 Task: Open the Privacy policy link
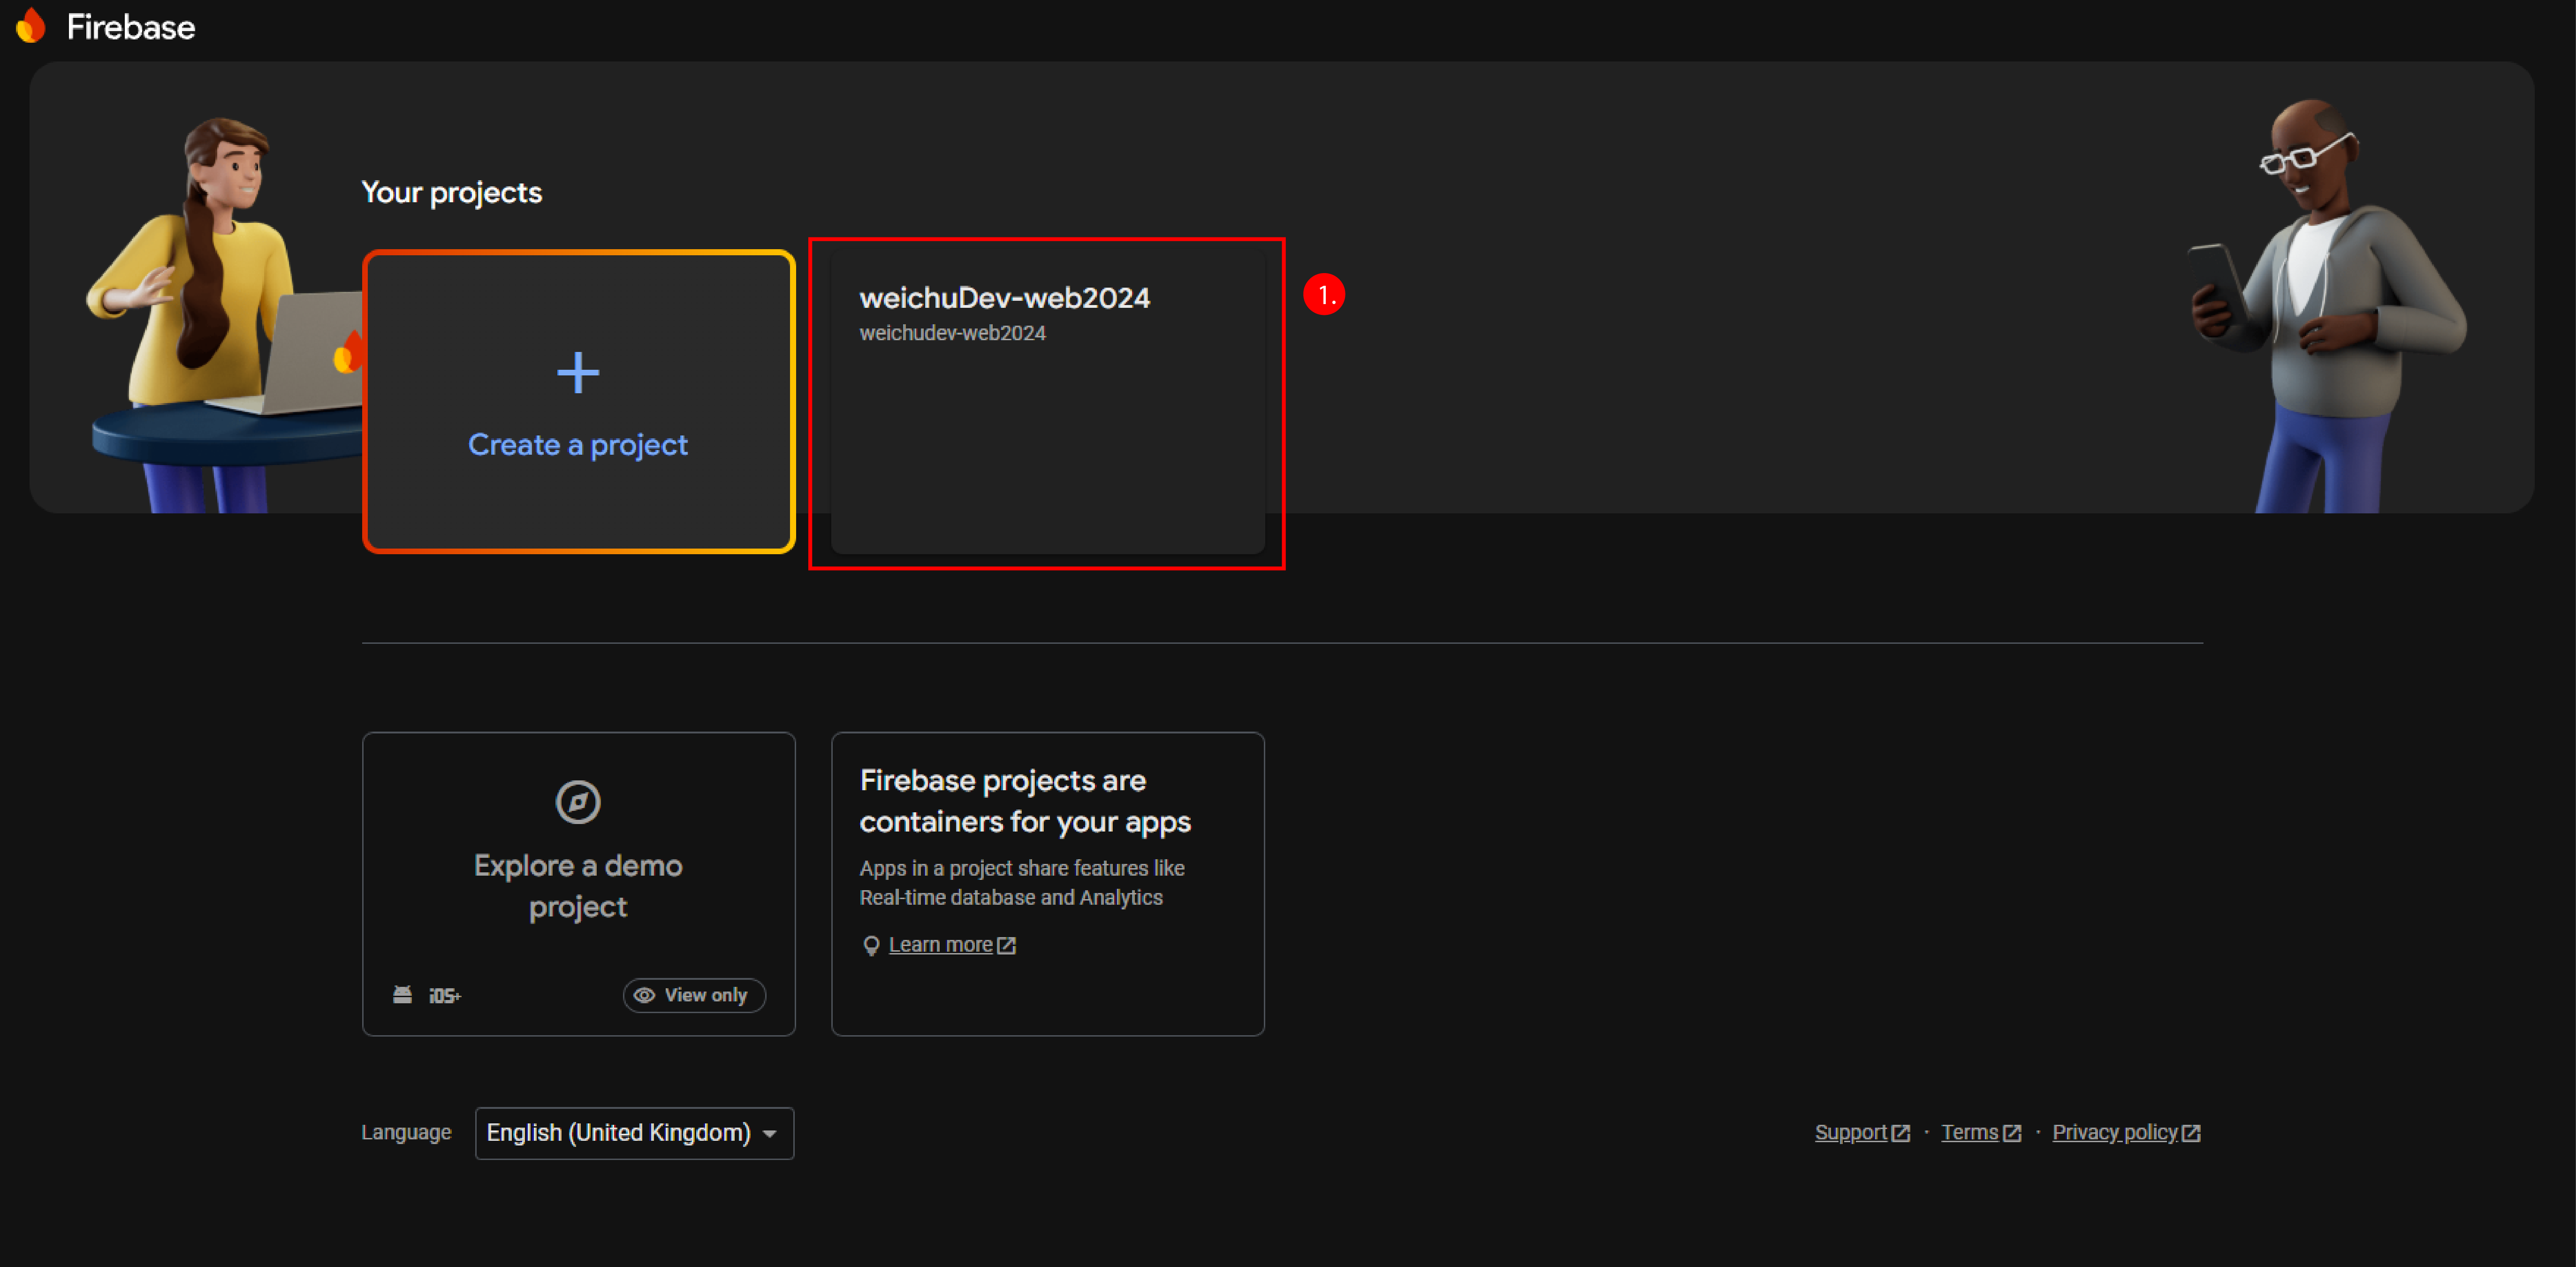point(2114,1133)
